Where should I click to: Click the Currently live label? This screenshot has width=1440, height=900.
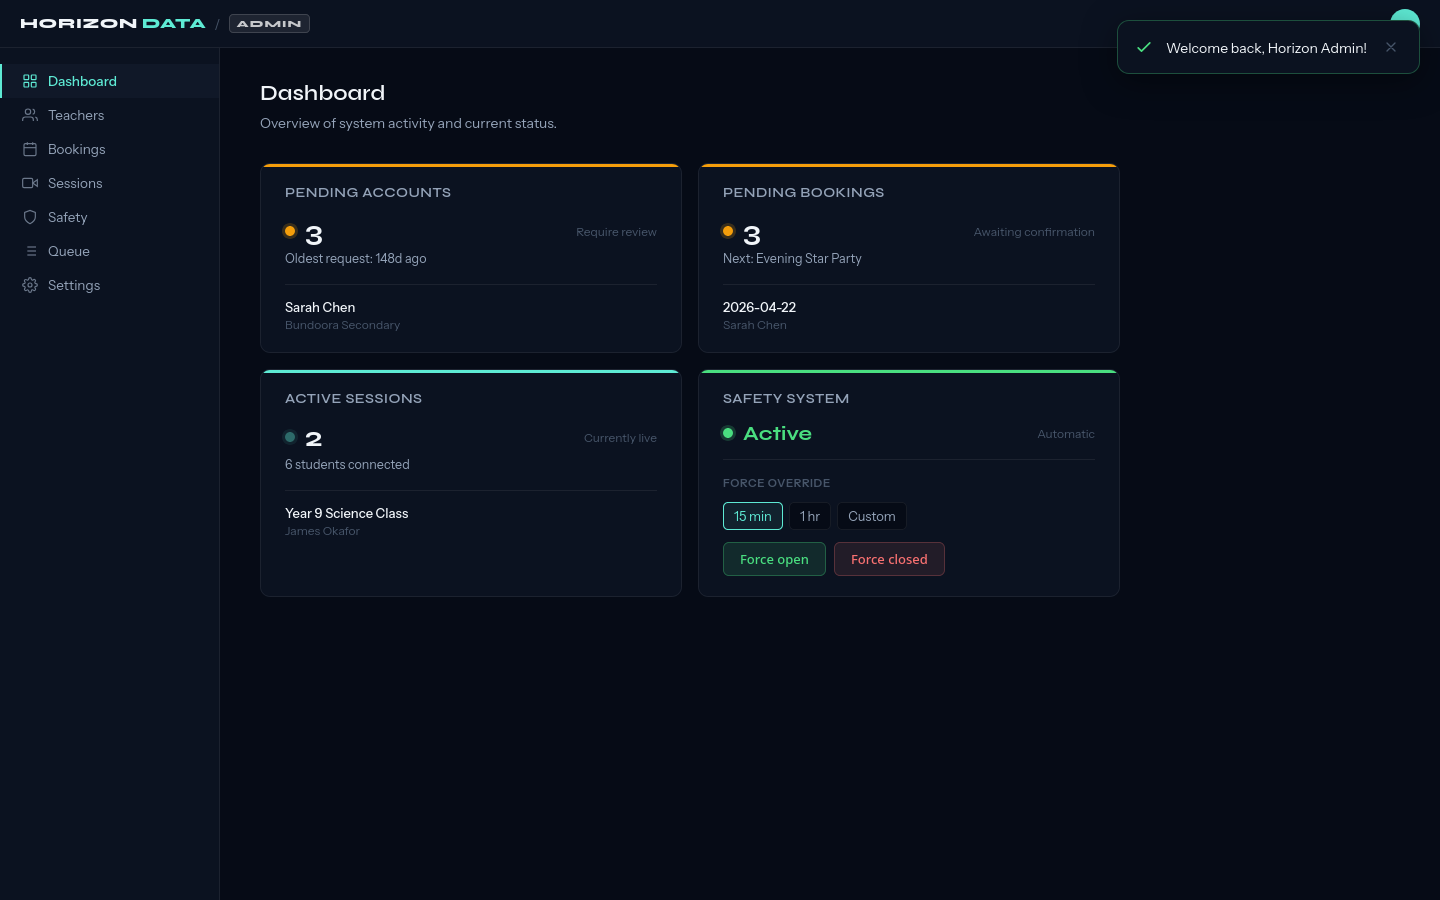point(620,438)
